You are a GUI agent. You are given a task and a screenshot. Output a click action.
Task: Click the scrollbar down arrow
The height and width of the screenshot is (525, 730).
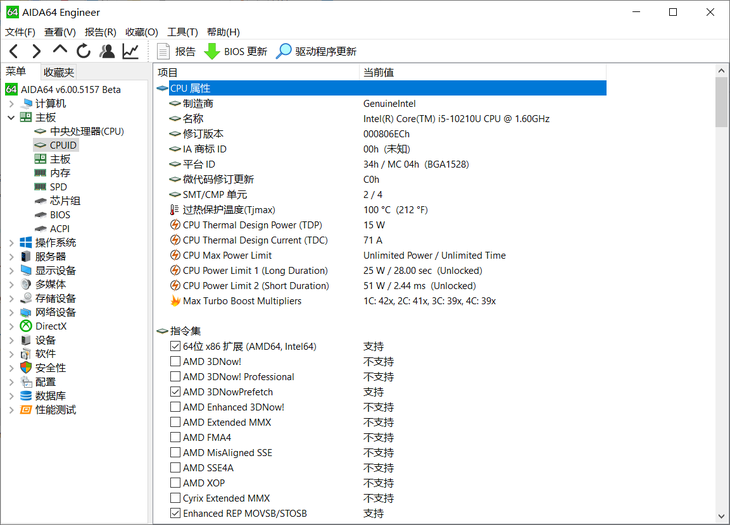(721, 516)
